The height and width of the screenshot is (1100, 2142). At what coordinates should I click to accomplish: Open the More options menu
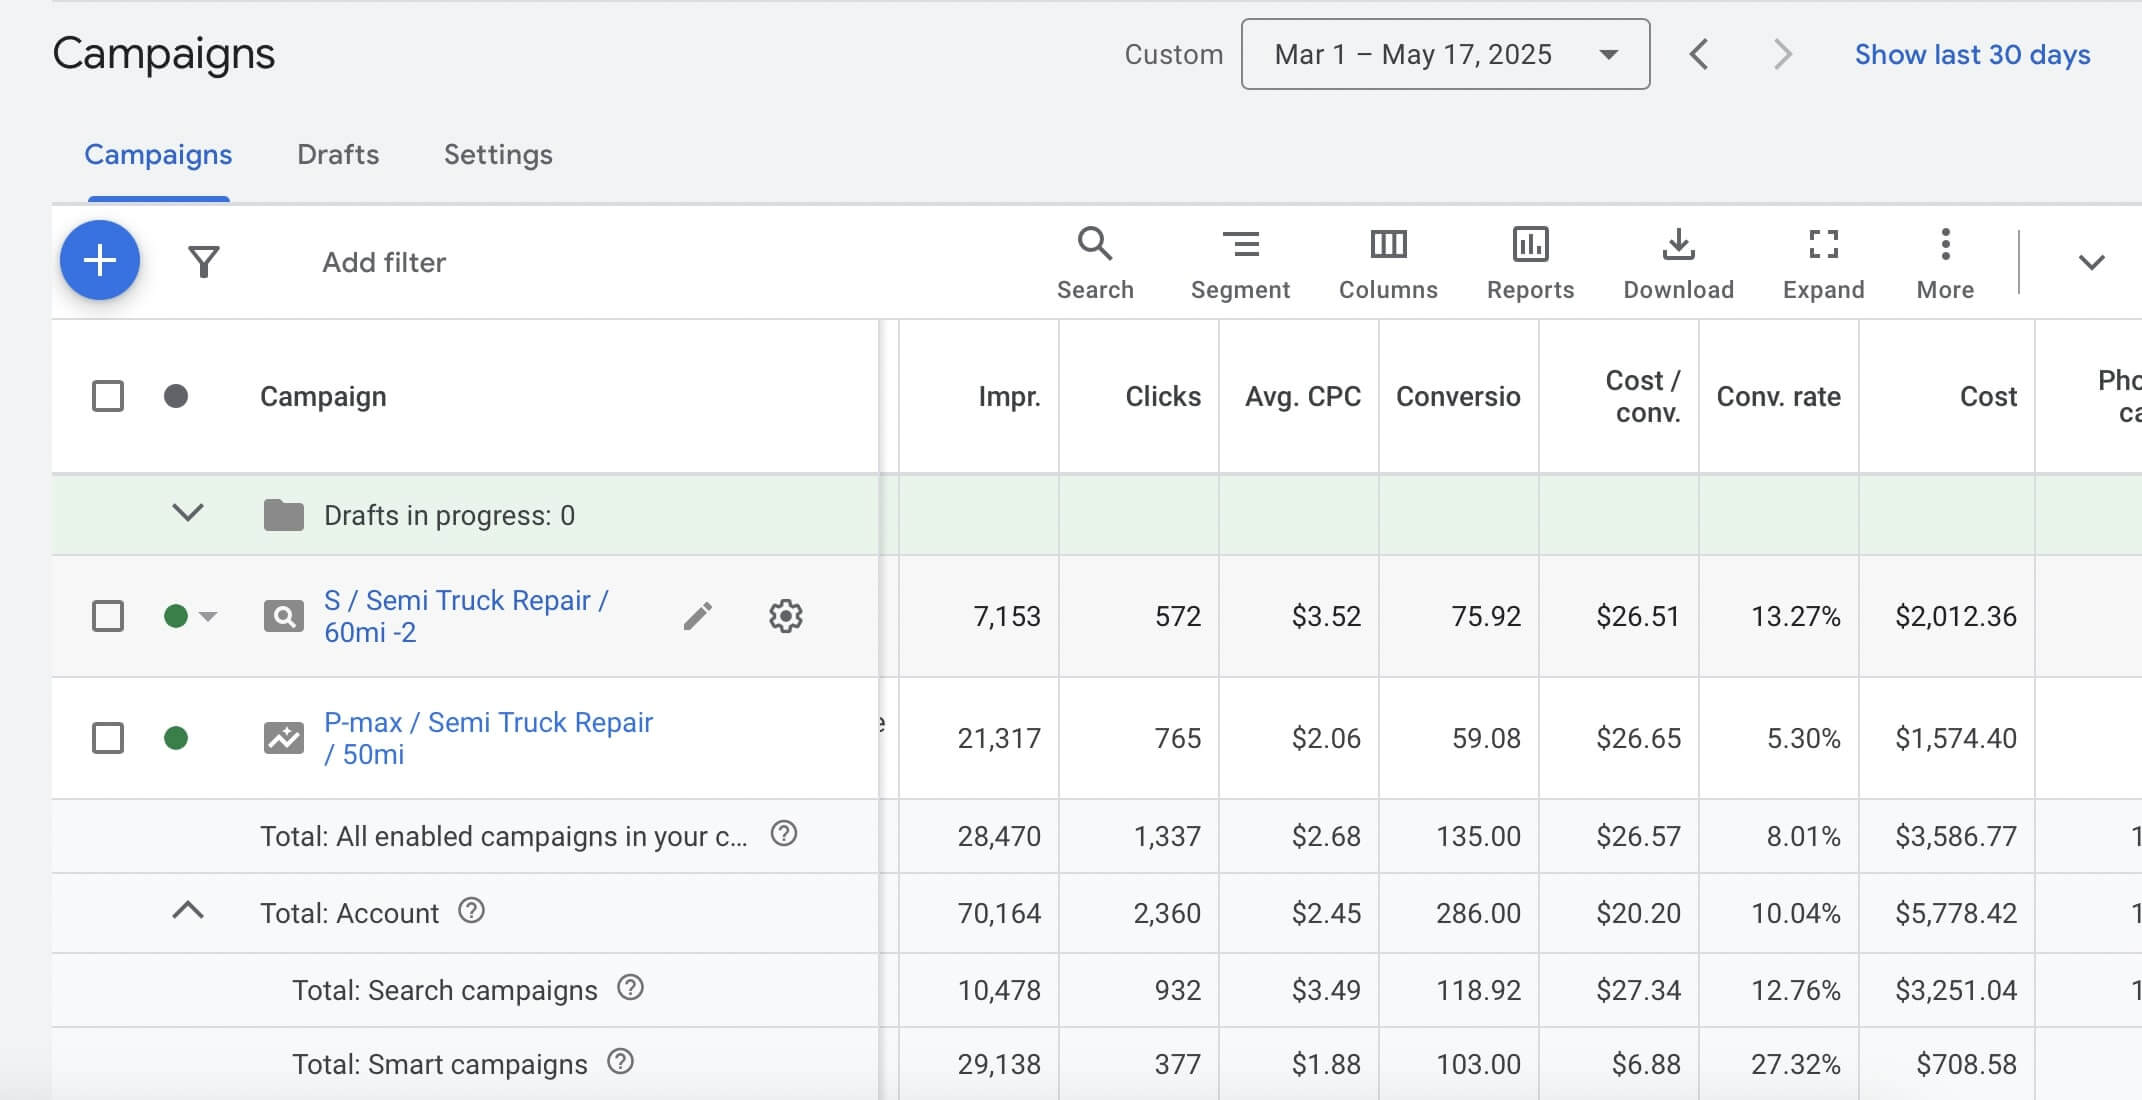[1945, 264]
